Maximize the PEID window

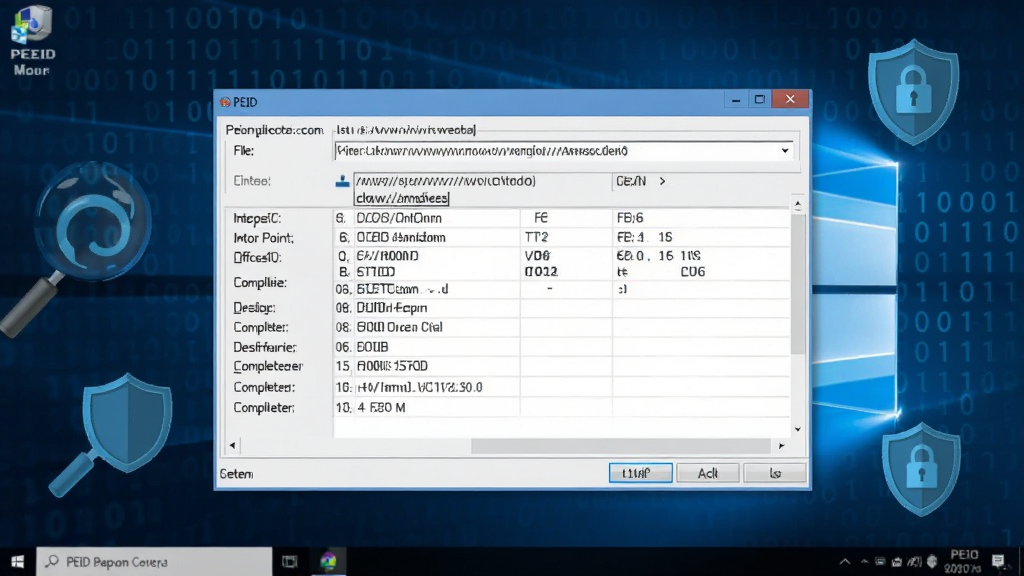760,100
